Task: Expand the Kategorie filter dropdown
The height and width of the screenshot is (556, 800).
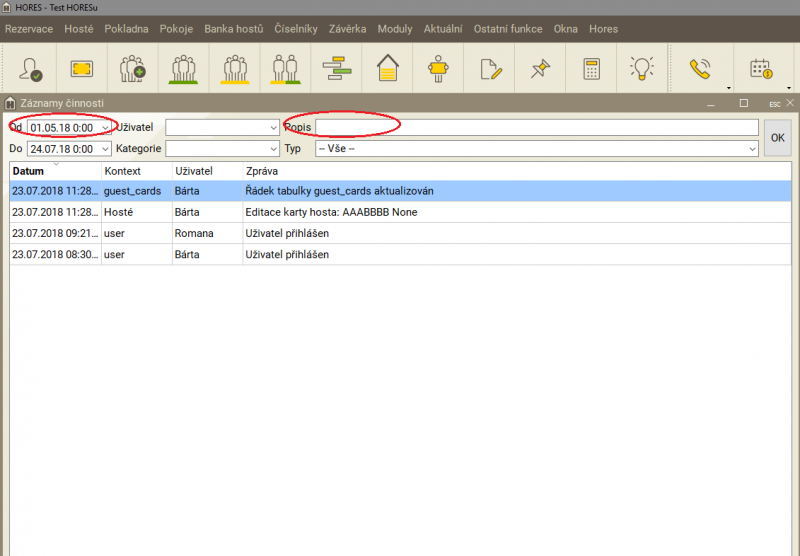Action: [274, 149]
